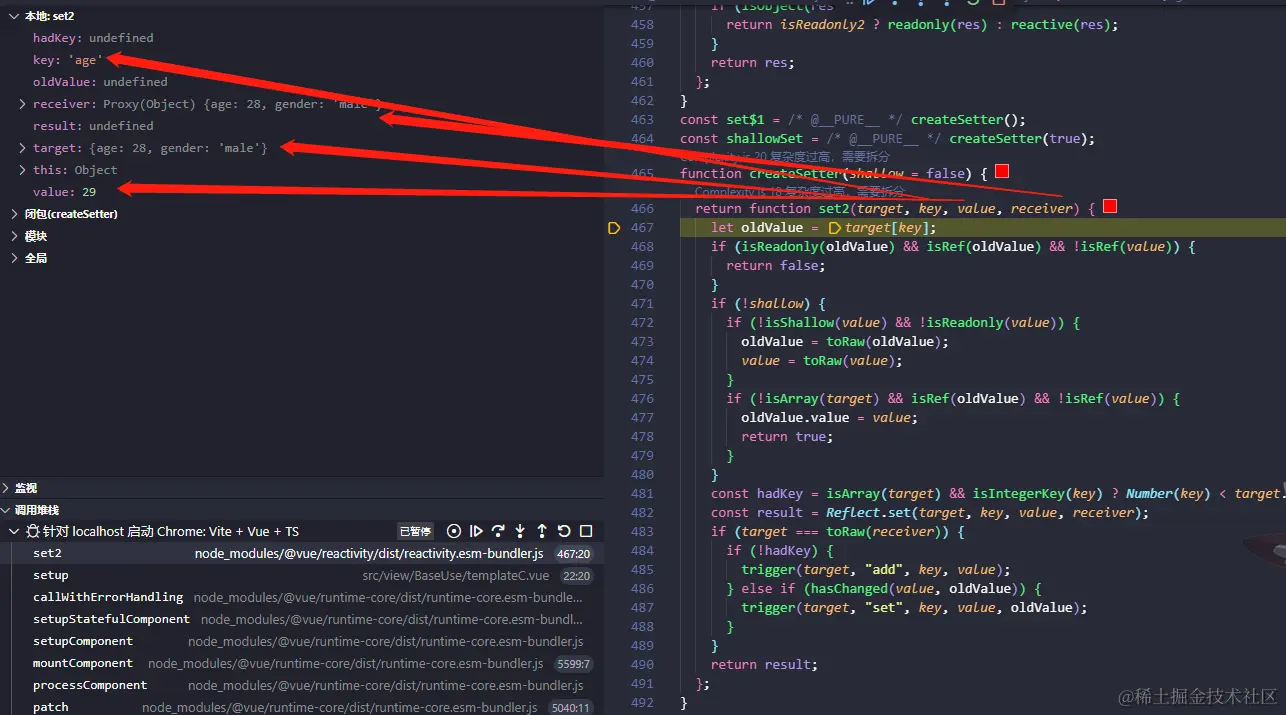Click 'Reflect.set' call on line 482
This screenshot has width=1286, height=715.
click(x=869, y=513)
